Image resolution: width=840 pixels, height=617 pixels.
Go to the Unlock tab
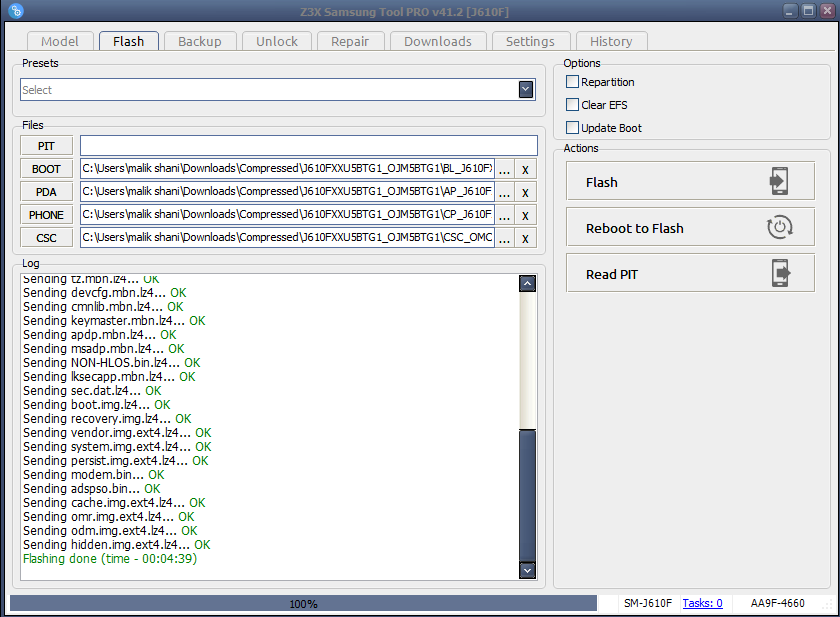[276, 41]
